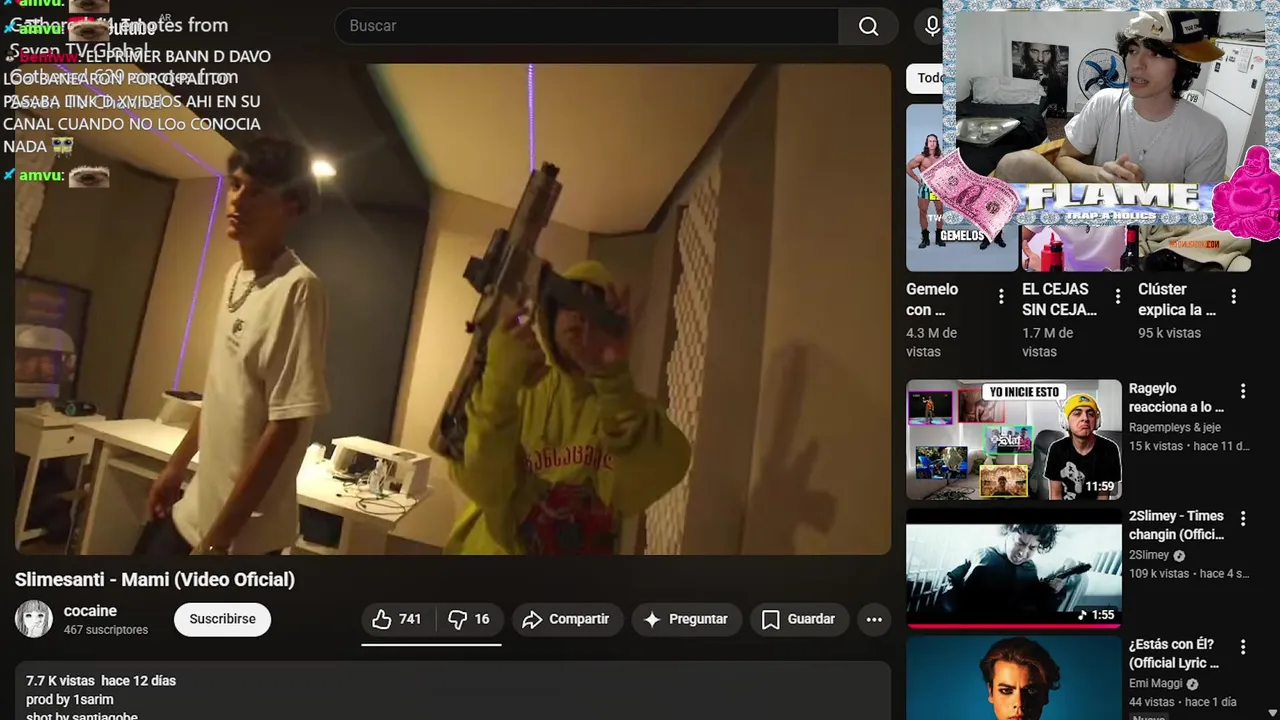Open 2Slimey Times changin thumbnail
1280x720 pixels.
[1014, 568]
